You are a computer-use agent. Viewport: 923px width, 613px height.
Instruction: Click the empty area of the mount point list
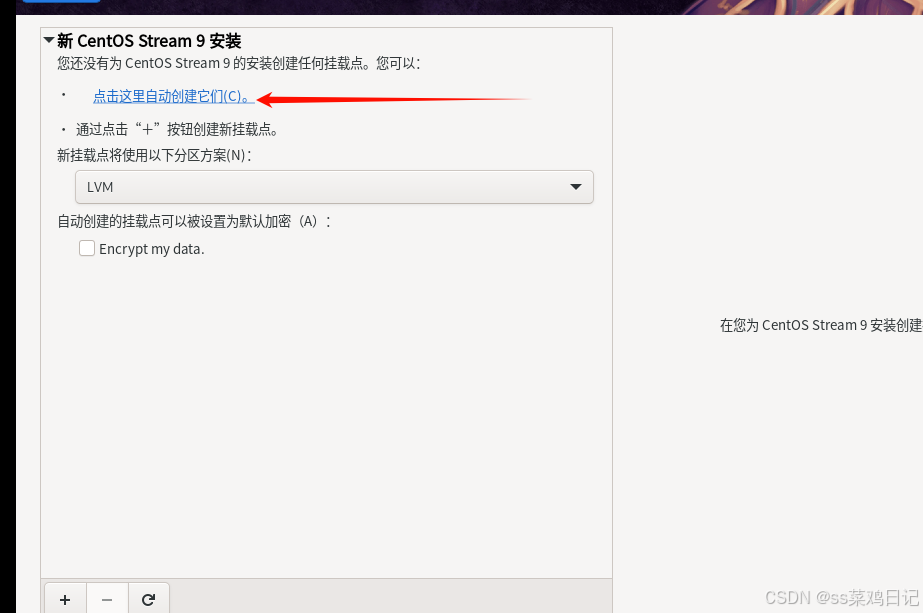coord(326,412)
